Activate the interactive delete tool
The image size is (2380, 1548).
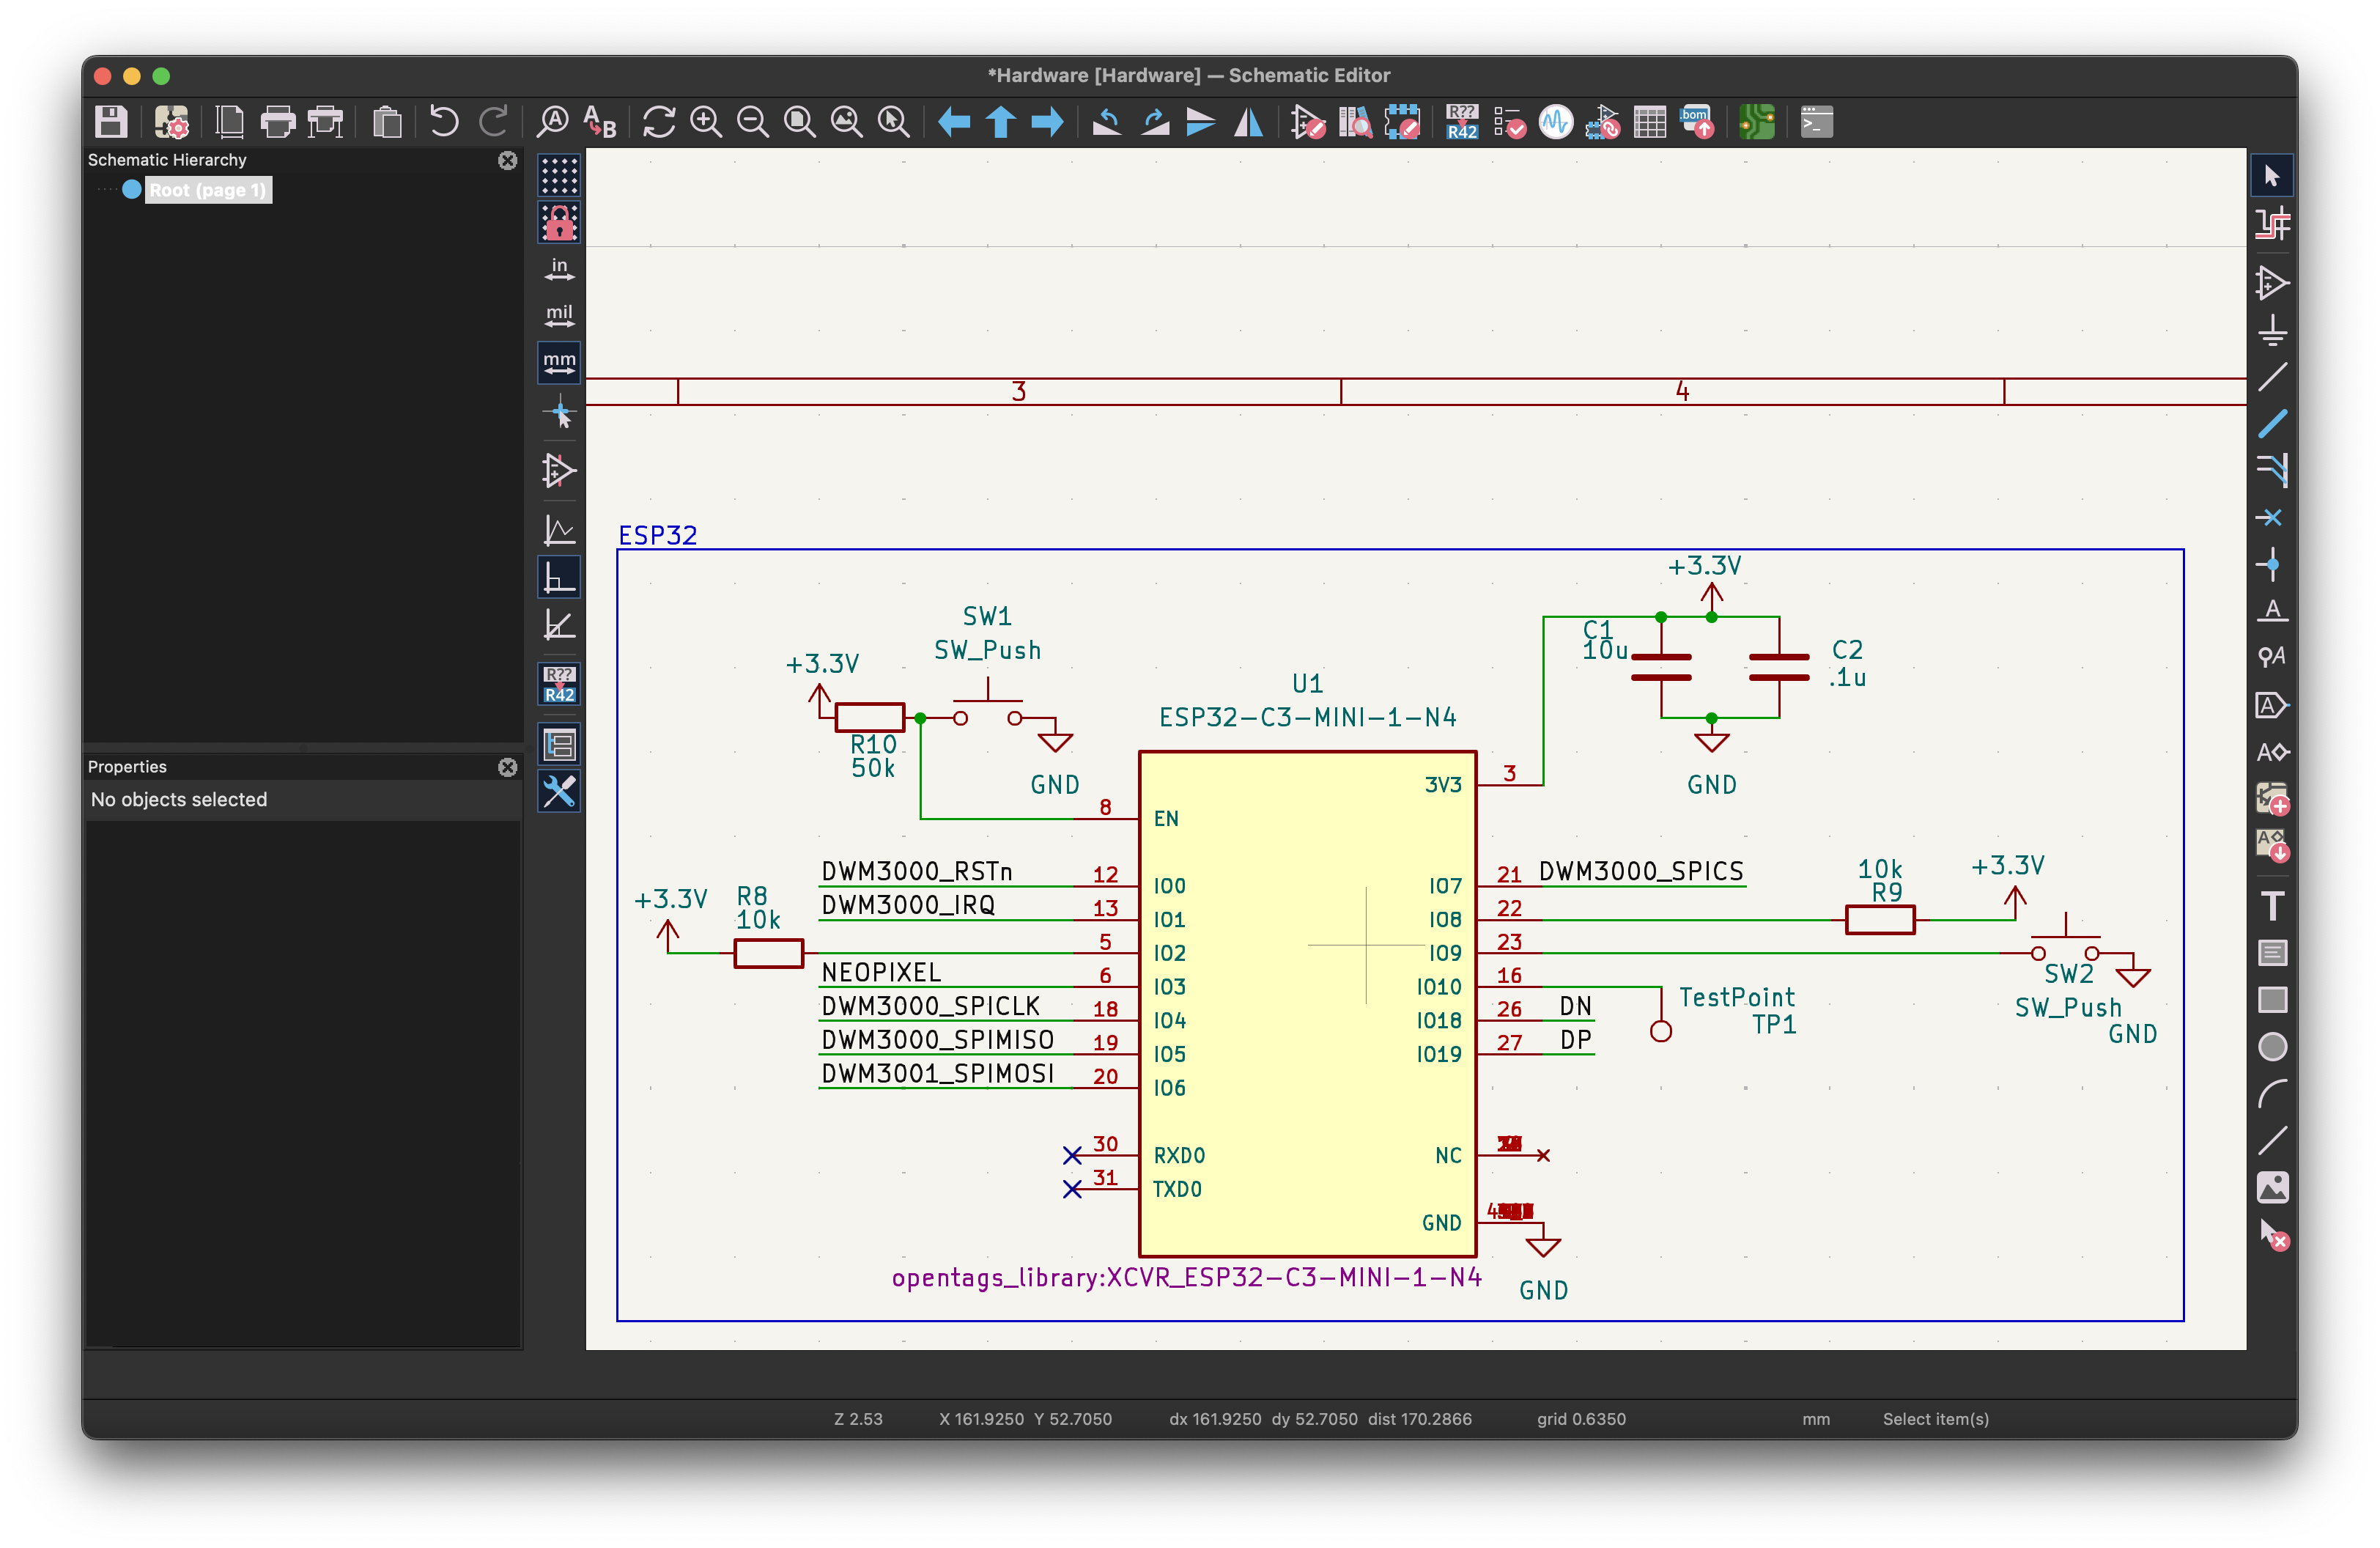2272,1236
